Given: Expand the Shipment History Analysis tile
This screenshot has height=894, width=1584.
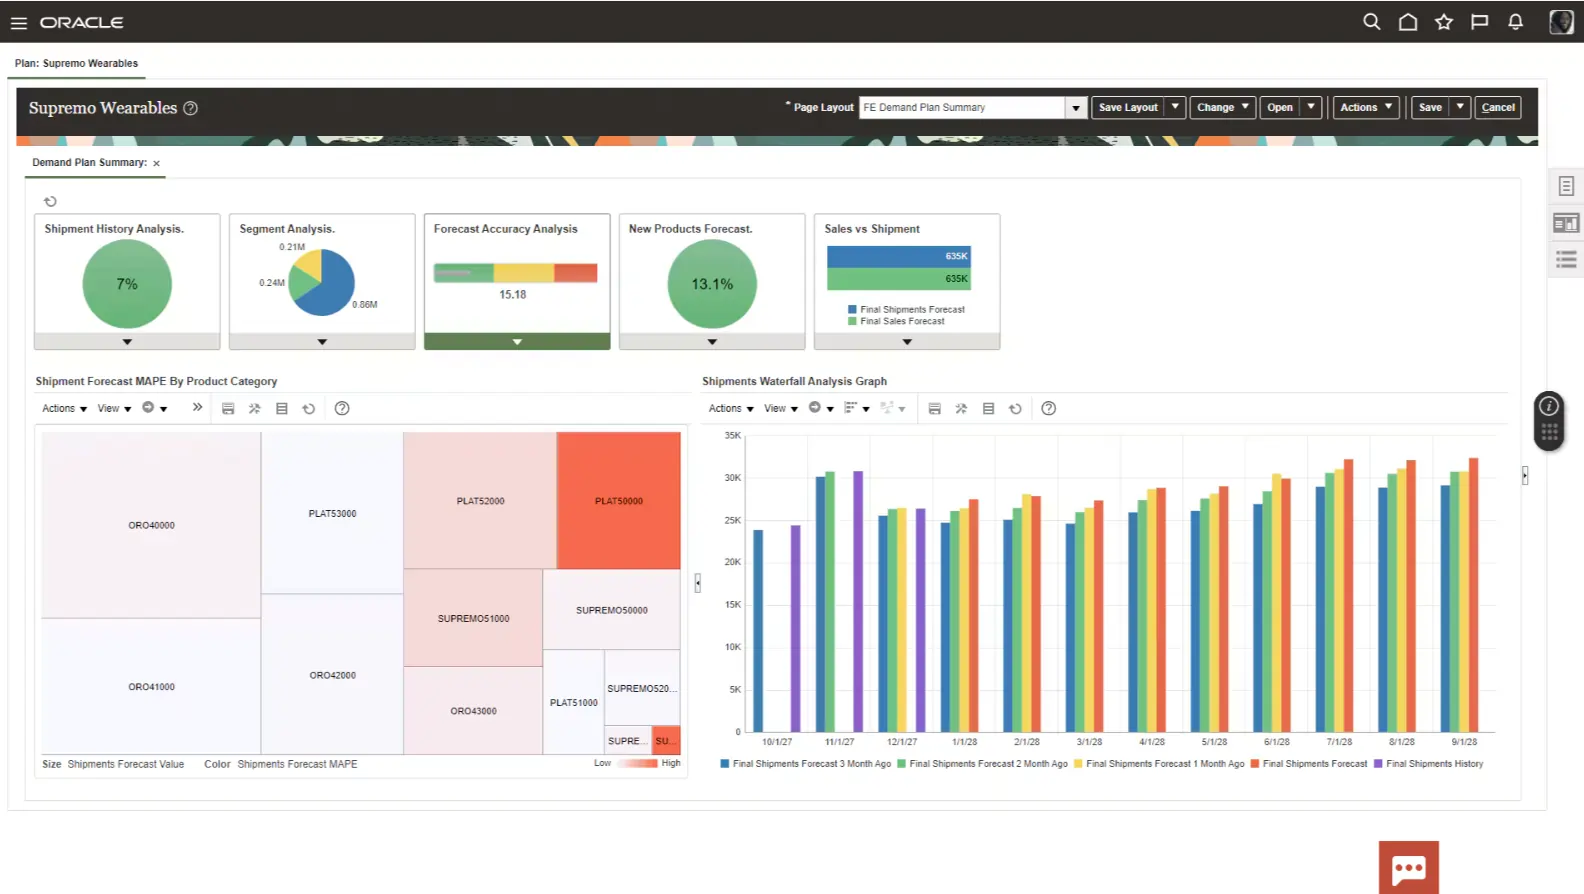Looking at the screenshot, I should pos(127,342).
